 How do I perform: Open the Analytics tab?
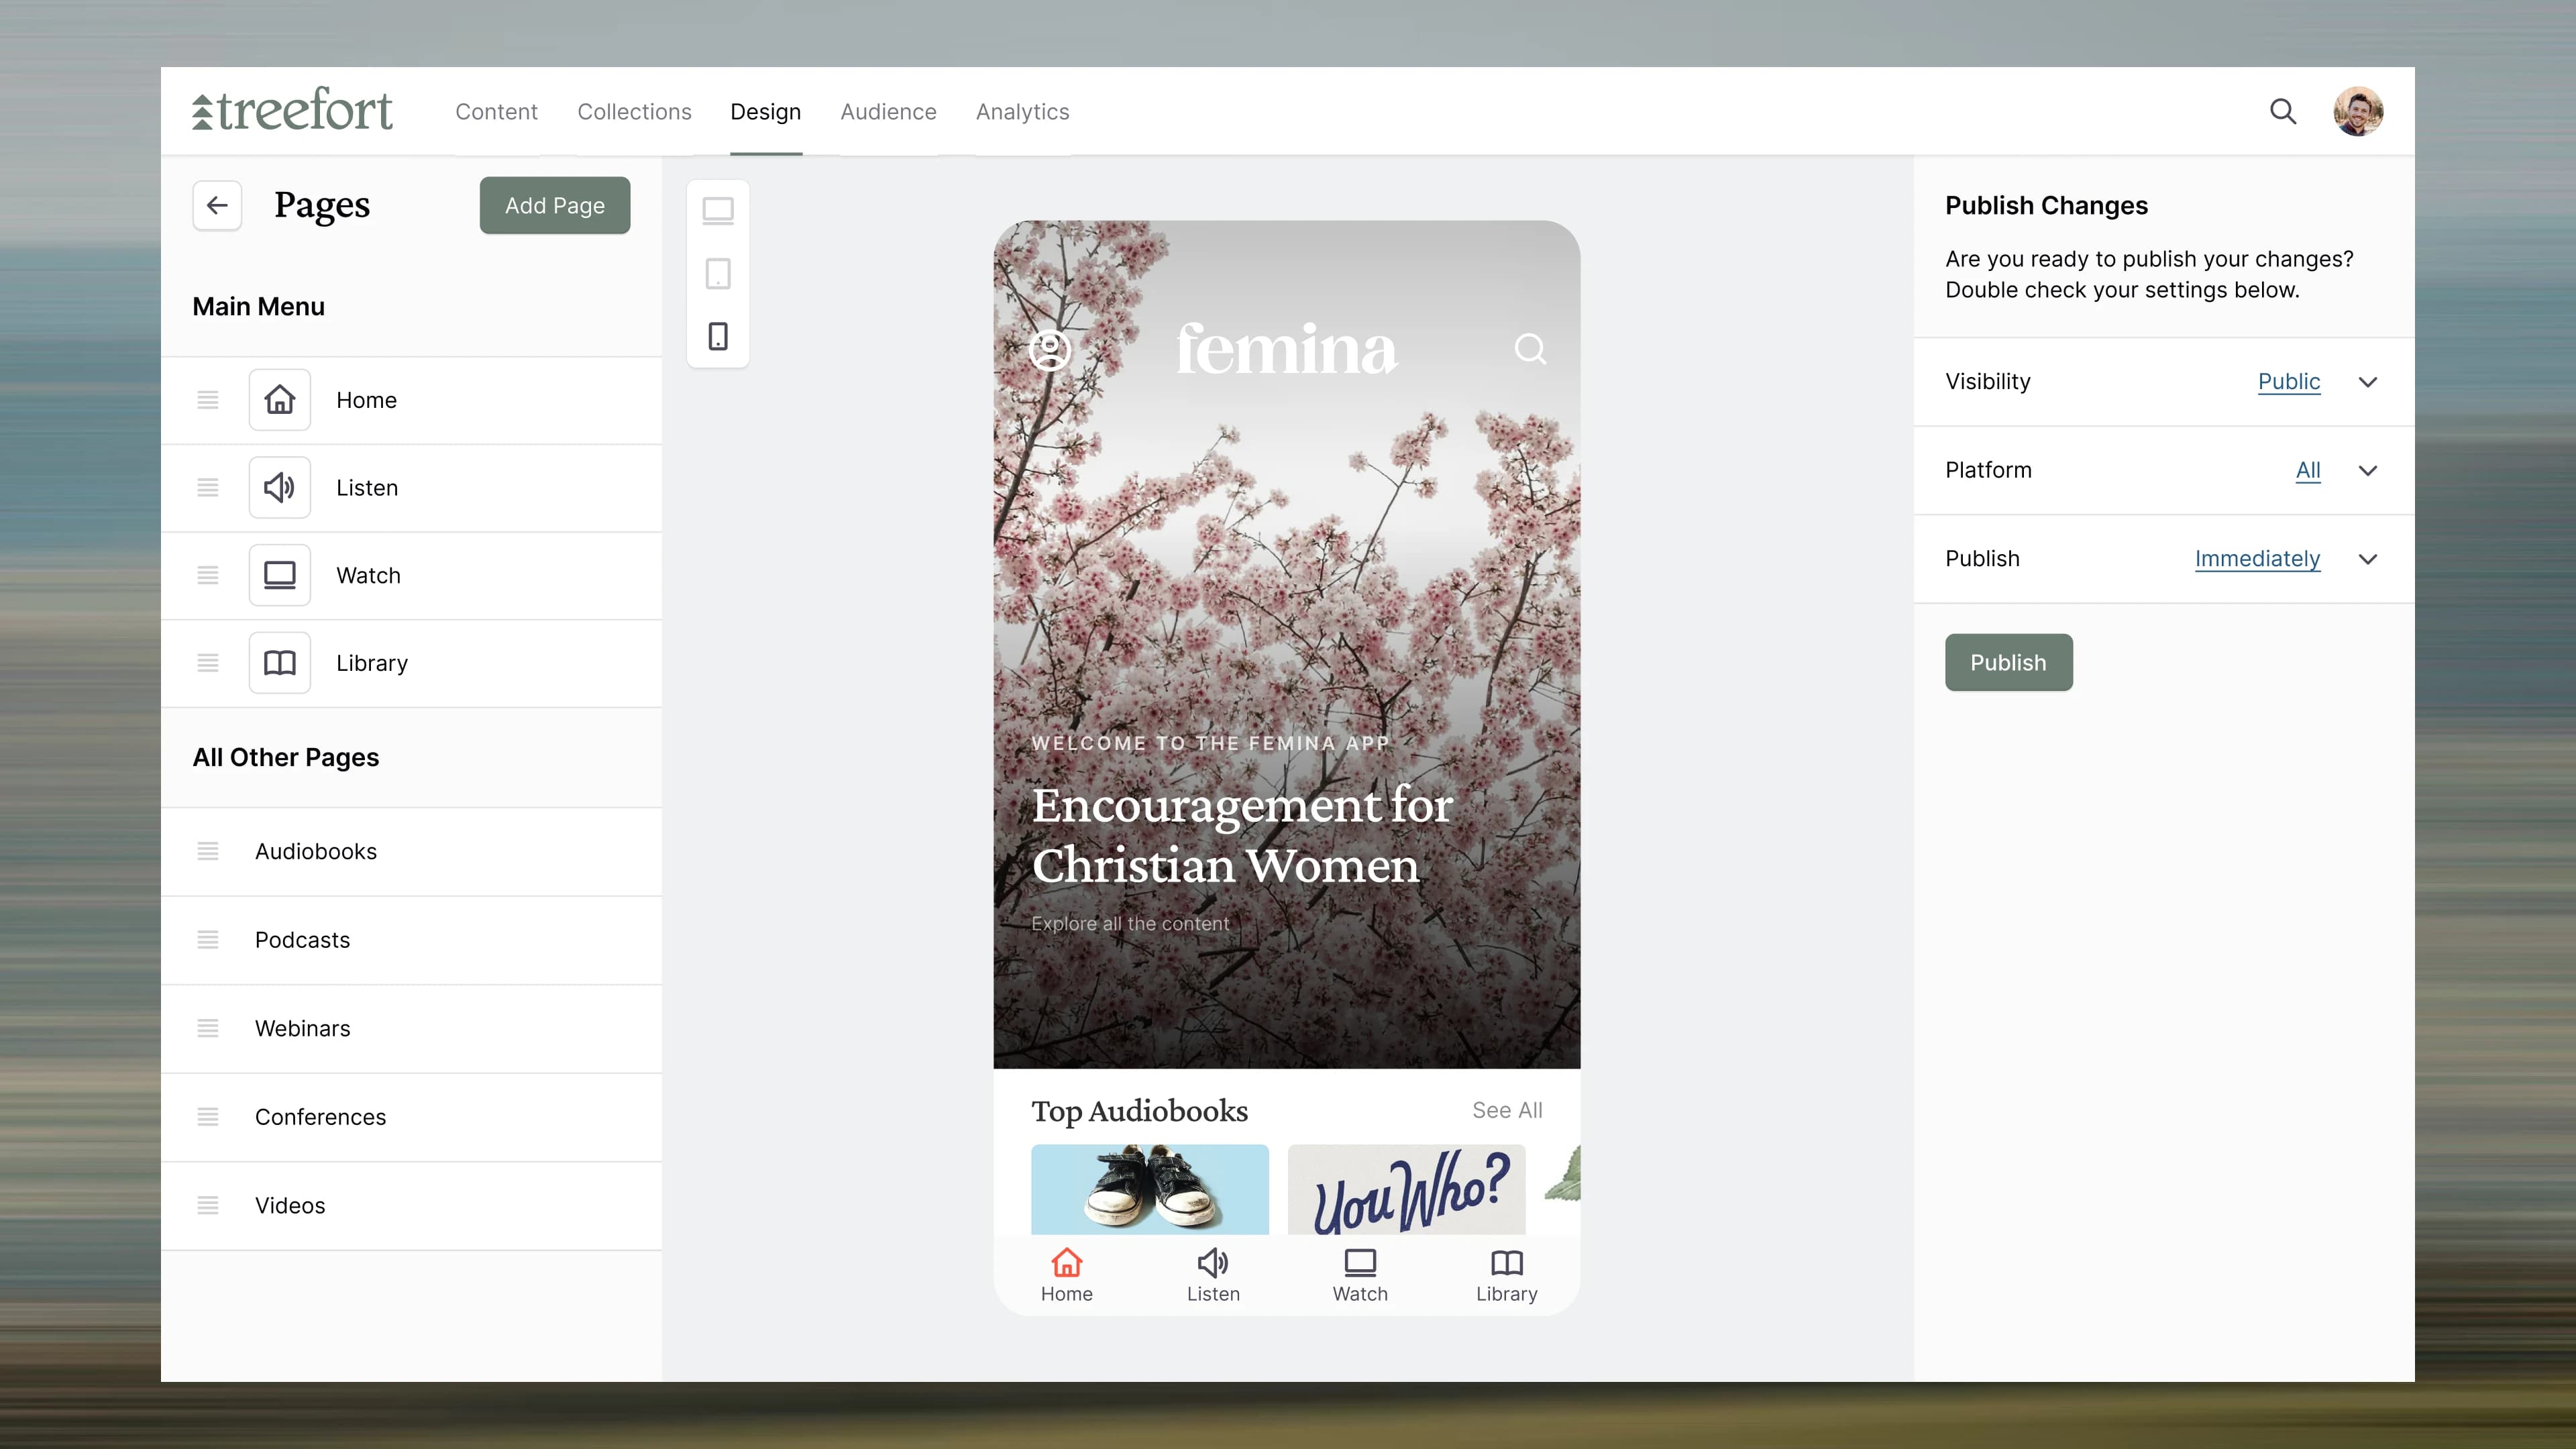[1022, 112]
